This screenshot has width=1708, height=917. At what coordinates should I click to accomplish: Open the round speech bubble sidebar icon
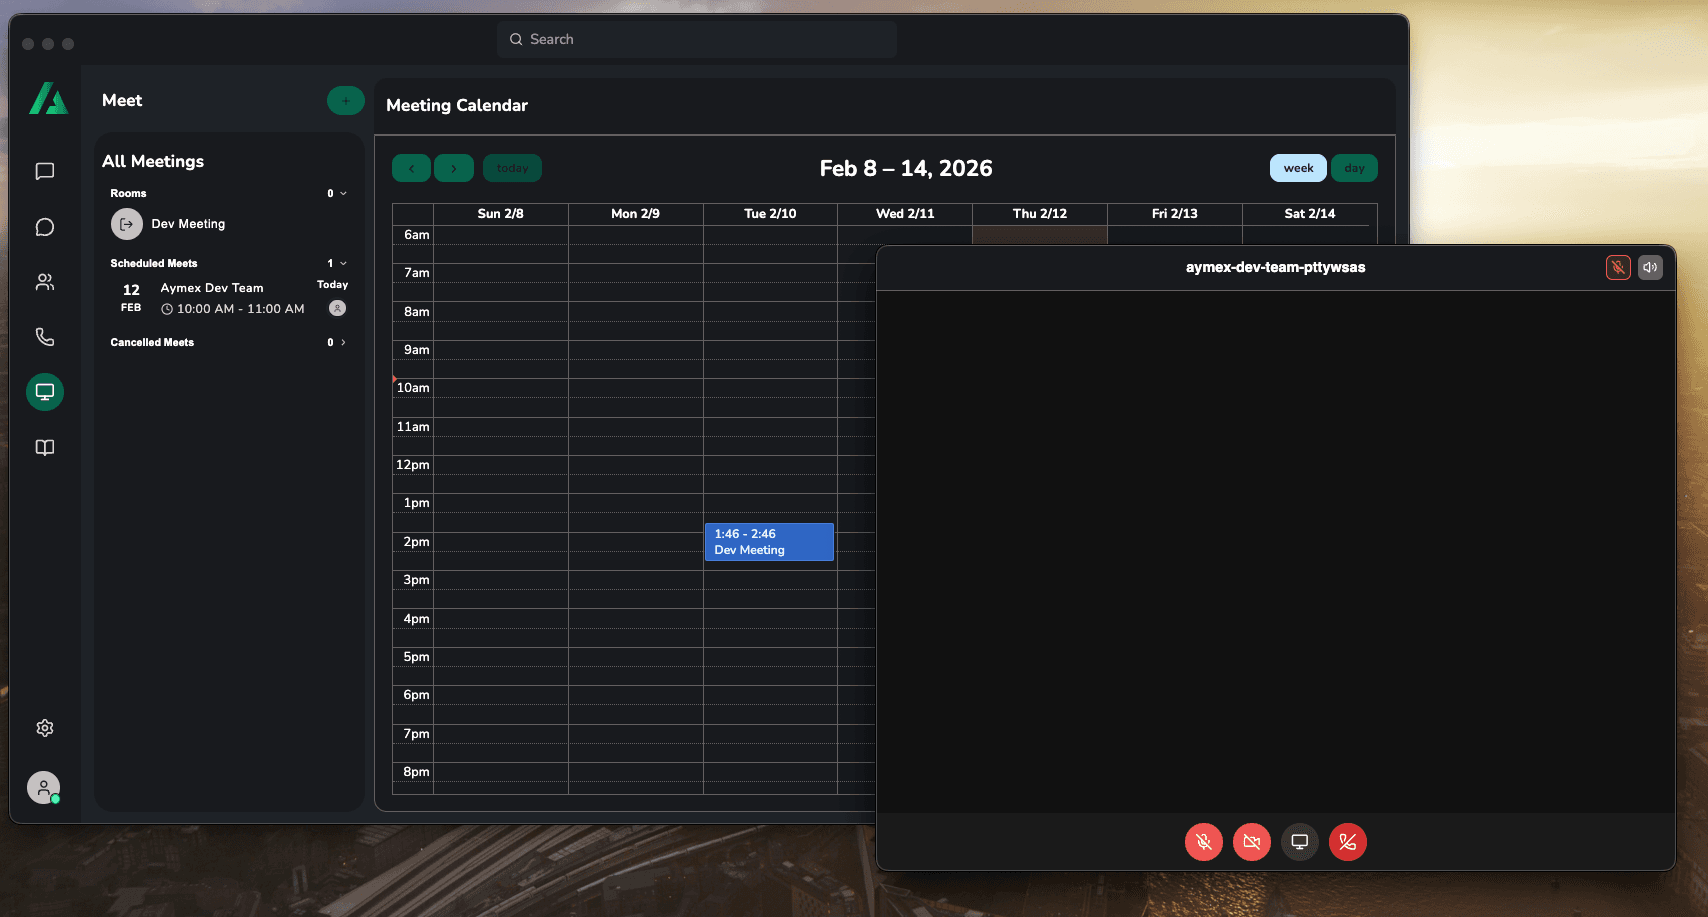45,227
